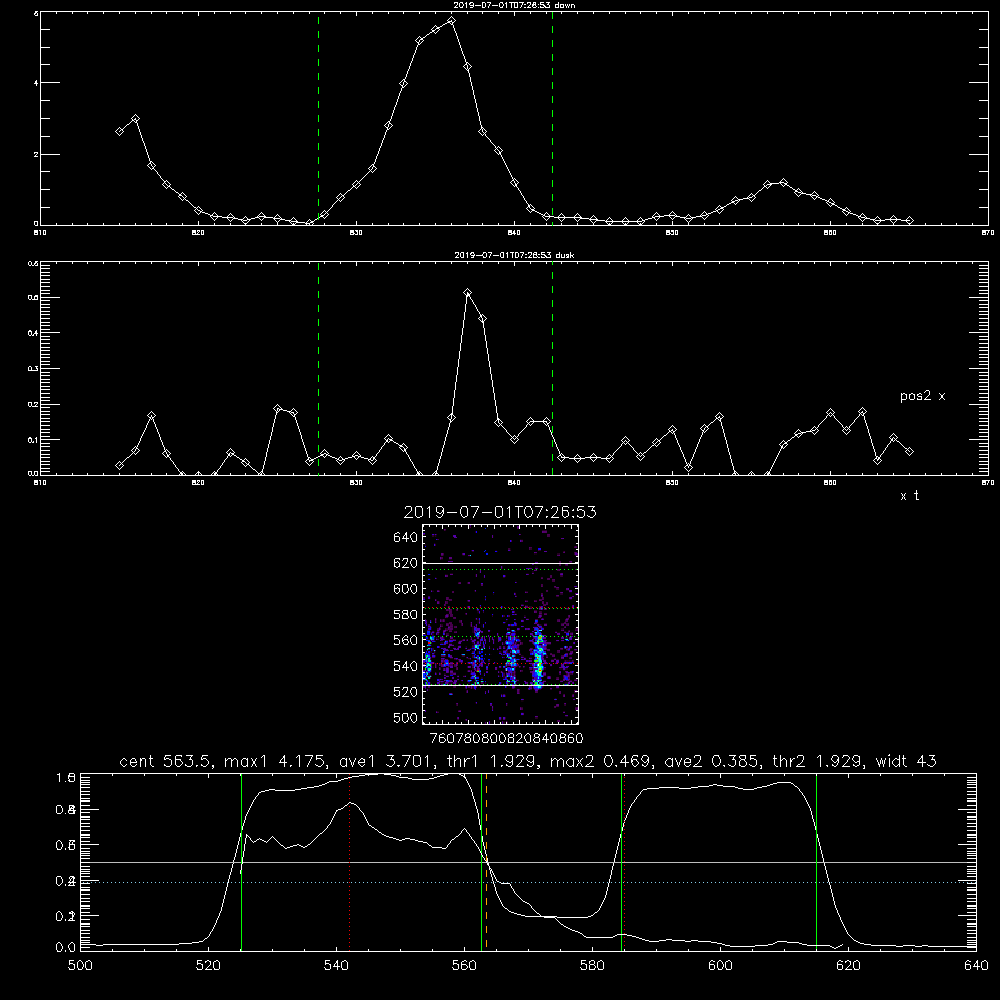Click the green vertical line at 615
The height and width of the screenshot is (1000, 1000).
tap(816, 861)
